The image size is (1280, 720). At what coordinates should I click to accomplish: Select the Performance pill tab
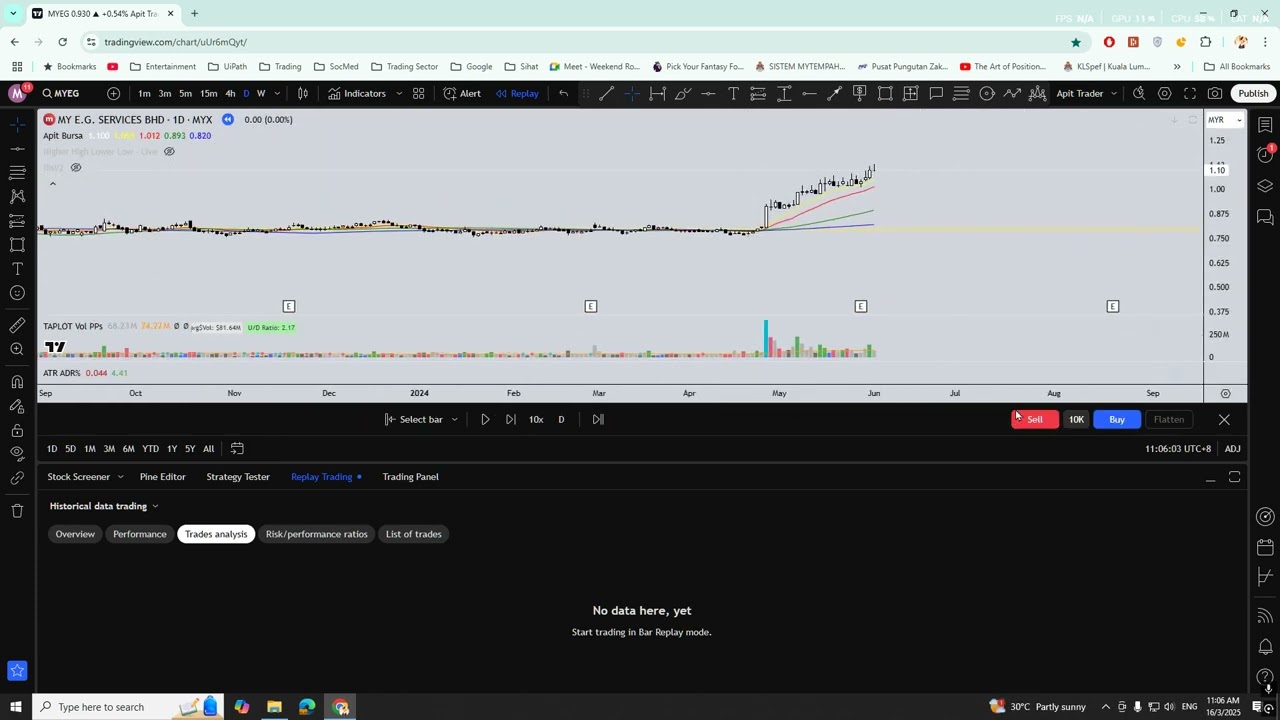(x=140, y=534)
